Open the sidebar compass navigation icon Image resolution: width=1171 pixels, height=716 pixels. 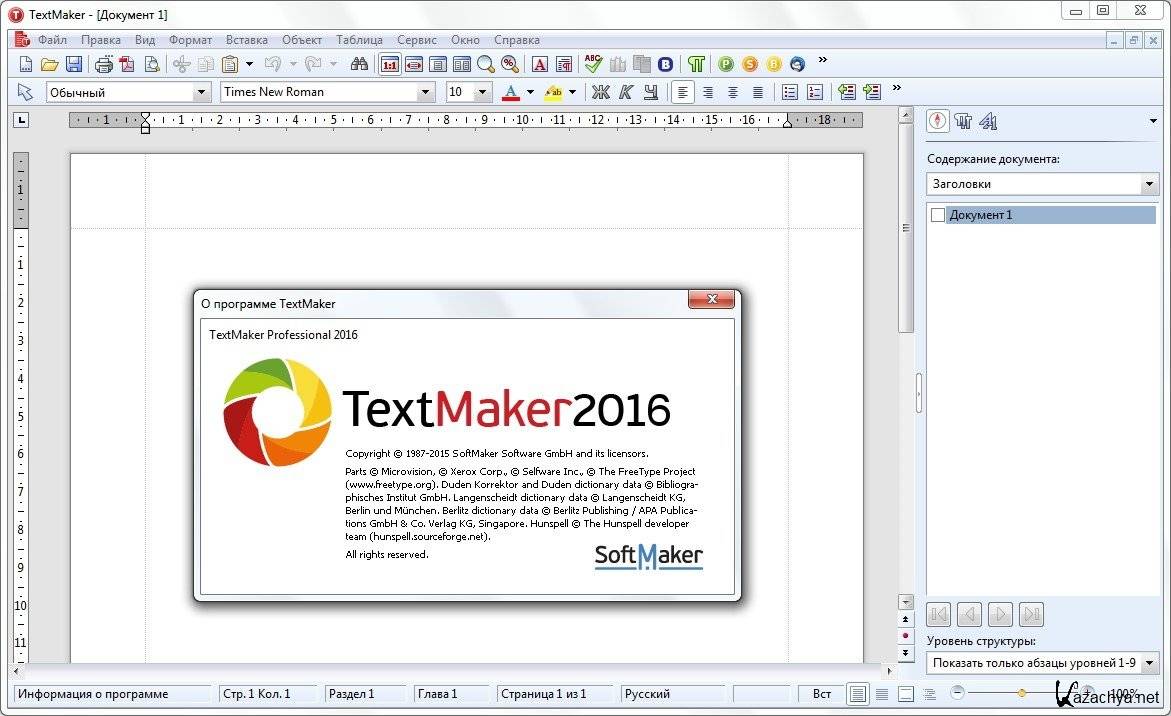[x=937, y=122]
